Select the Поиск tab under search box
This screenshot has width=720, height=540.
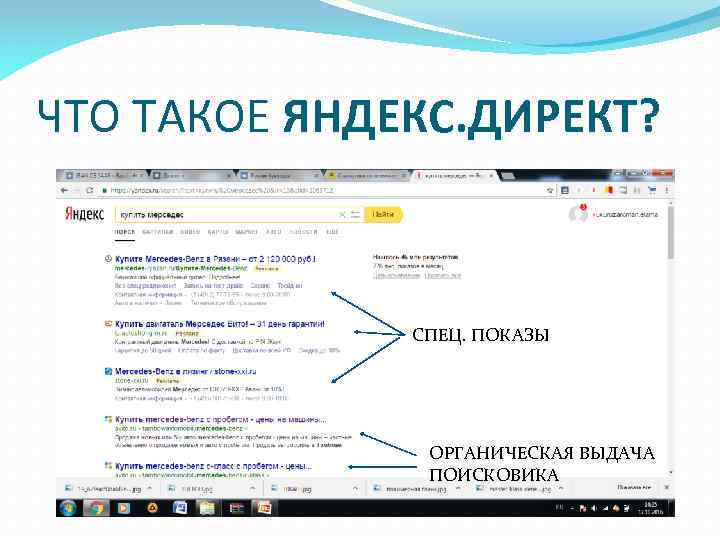124,232
